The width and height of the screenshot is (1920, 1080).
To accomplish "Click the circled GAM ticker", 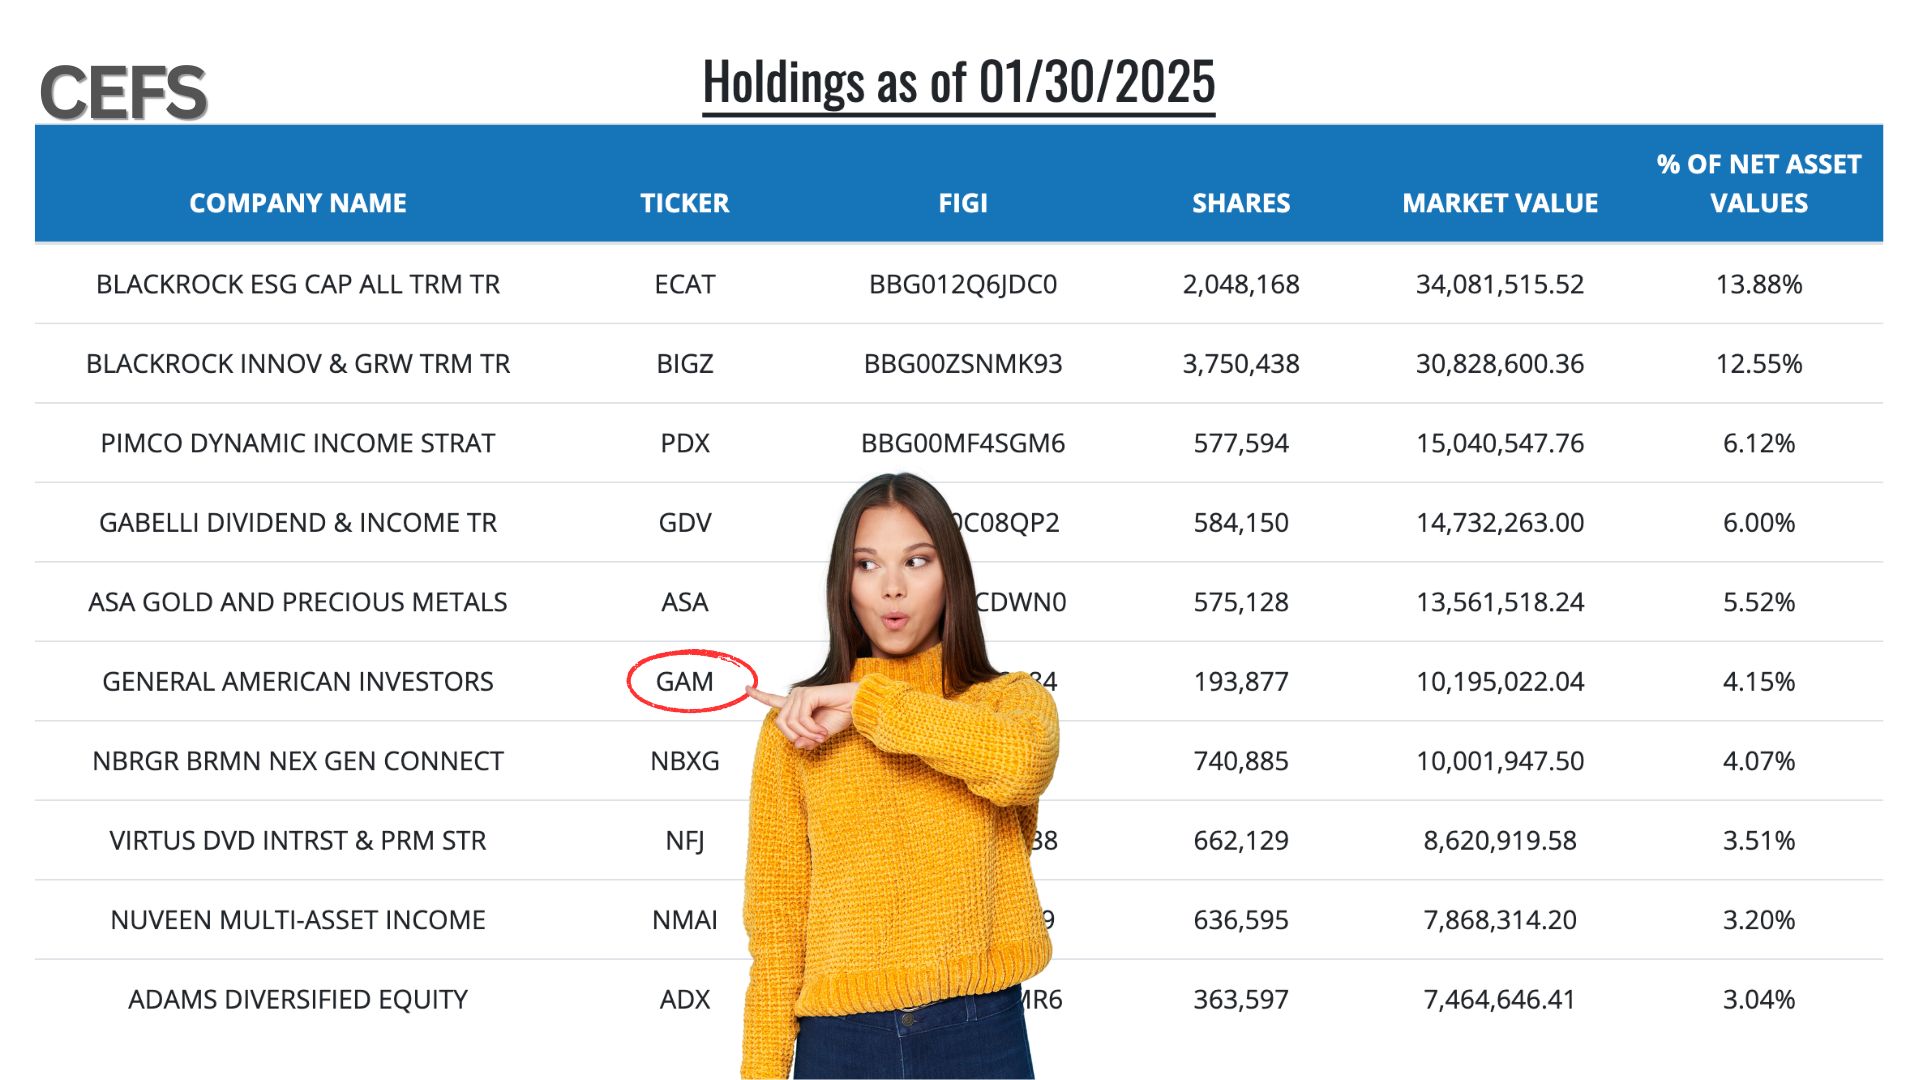I will coord(685,682).
